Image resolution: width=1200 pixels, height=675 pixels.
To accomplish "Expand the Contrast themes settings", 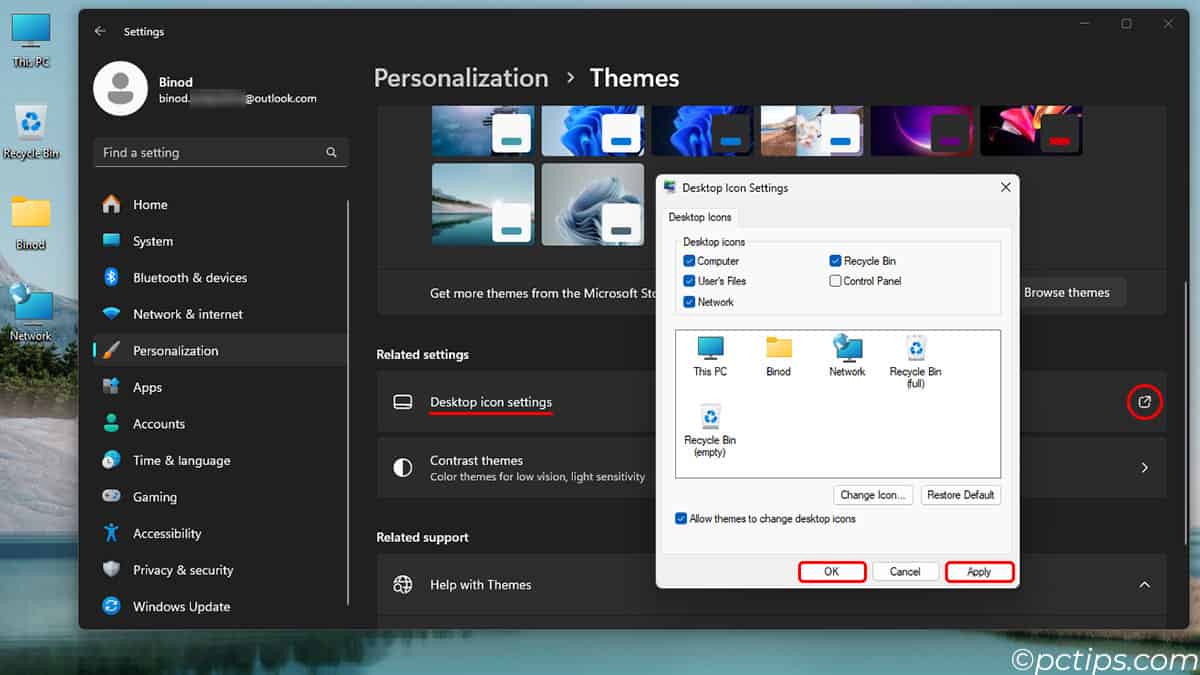I will (1144, 467).
